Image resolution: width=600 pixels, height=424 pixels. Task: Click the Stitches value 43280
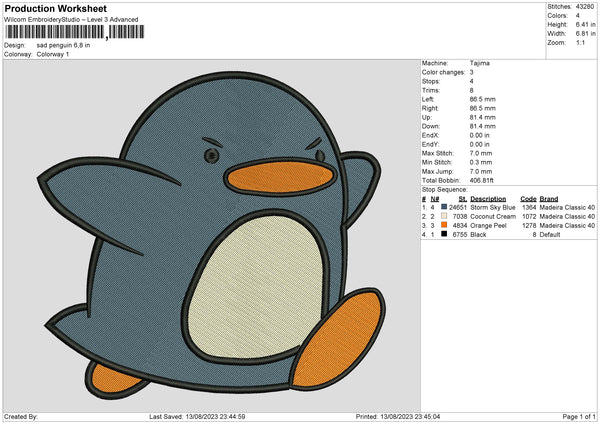[x=584, y=7]
